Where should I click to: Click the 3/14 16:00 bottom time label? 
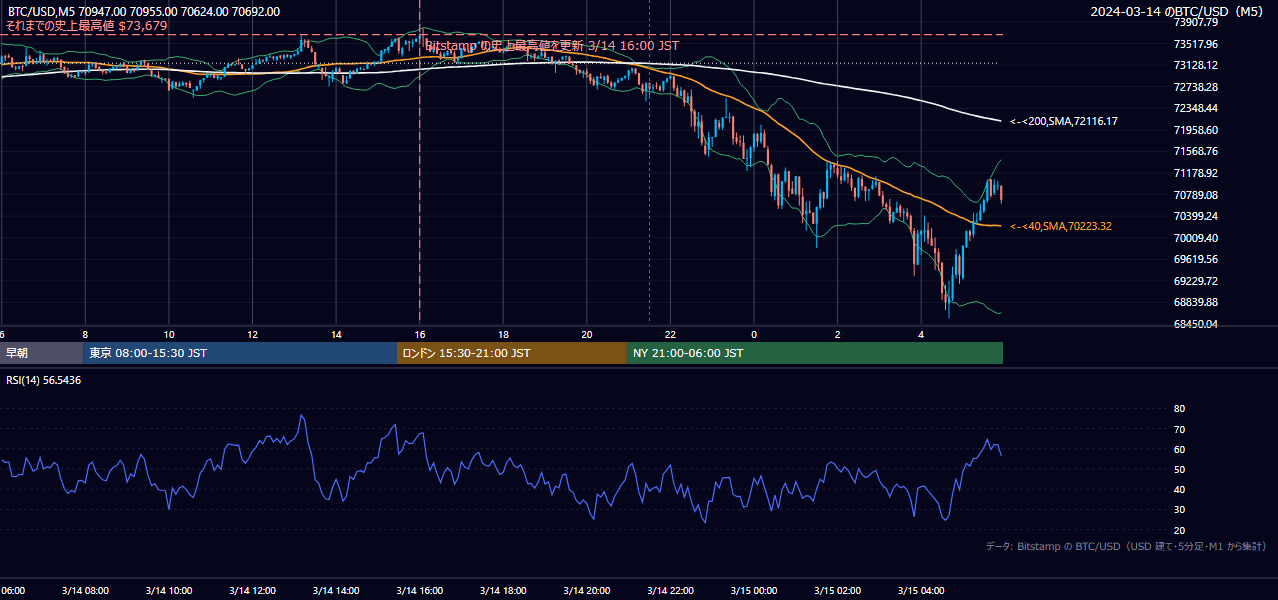419,591
